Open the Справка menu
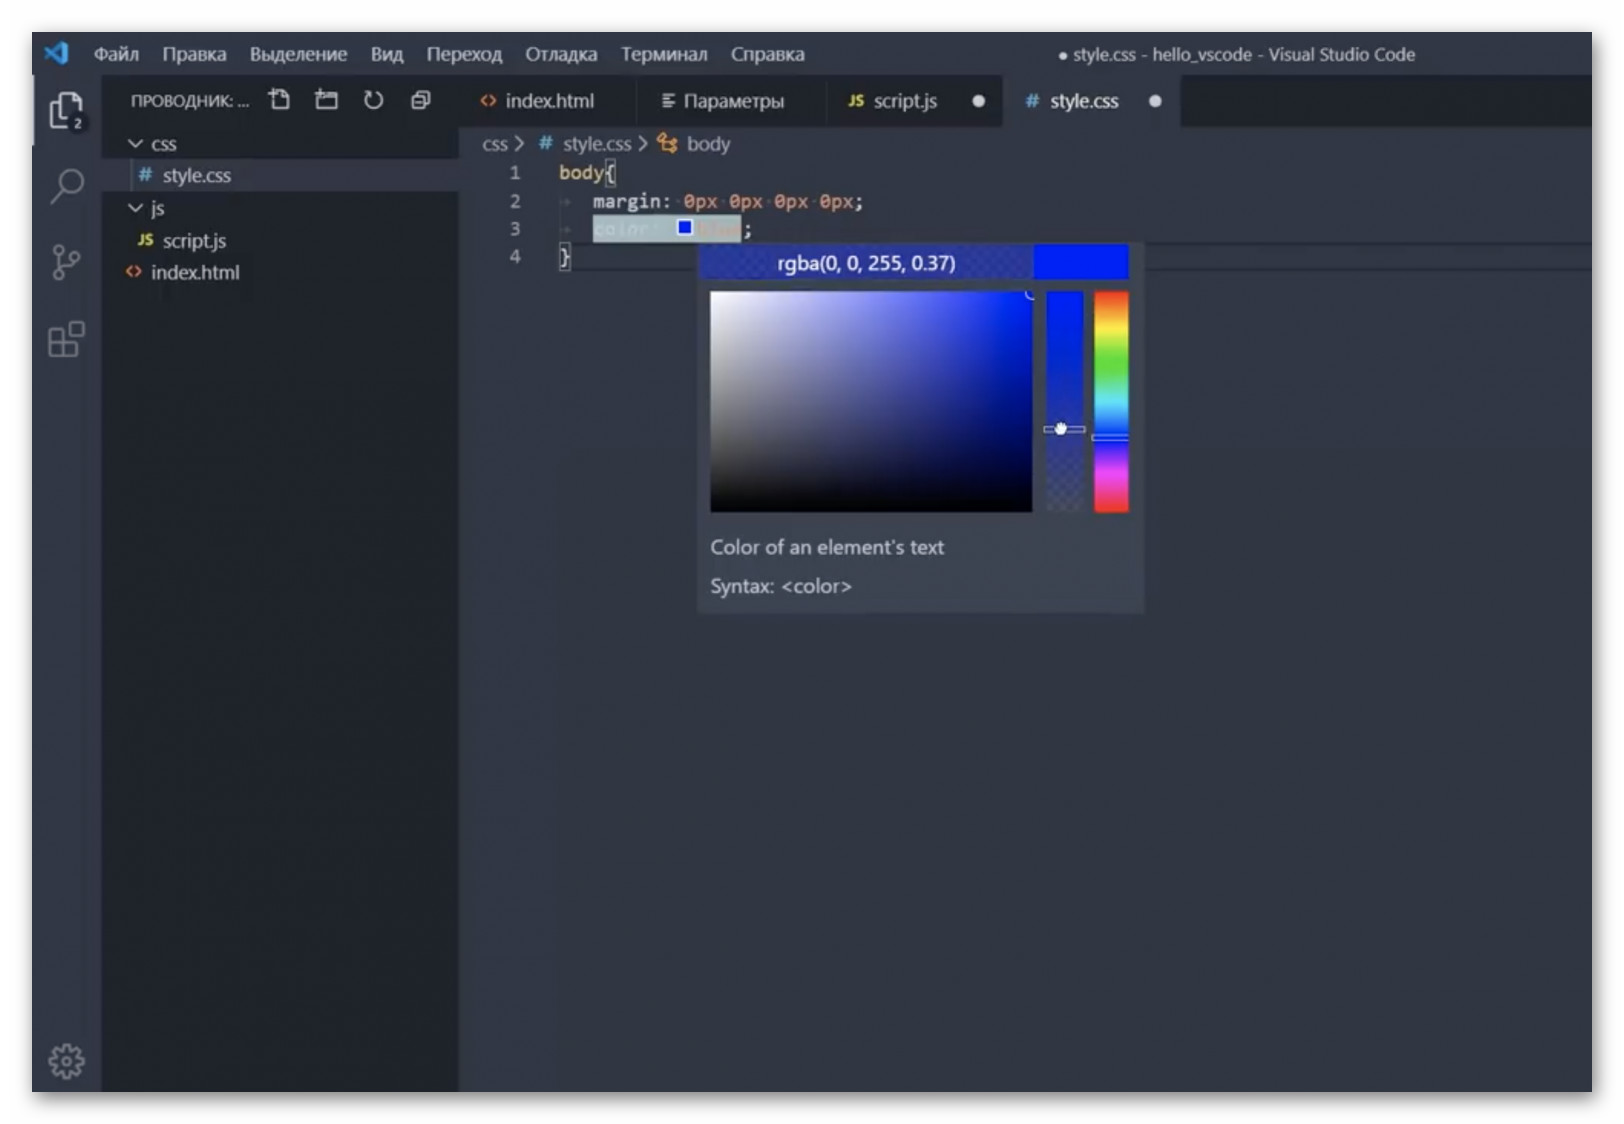The image size is (1624, 1124). point(767,54)
